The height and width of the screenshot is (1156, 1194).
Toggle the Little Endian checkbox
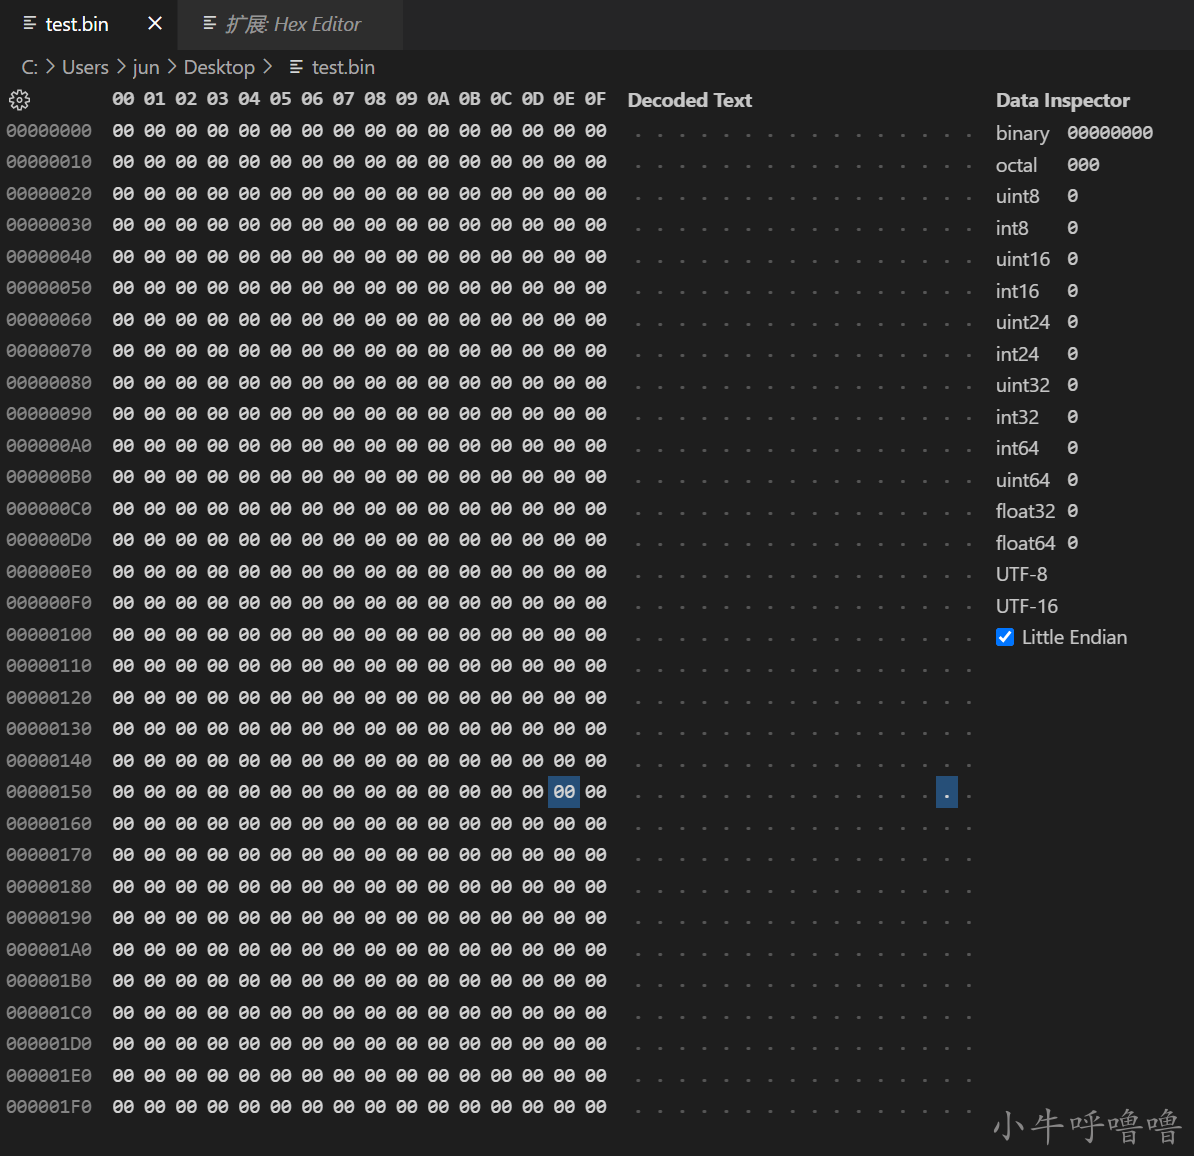[1004, 637]
